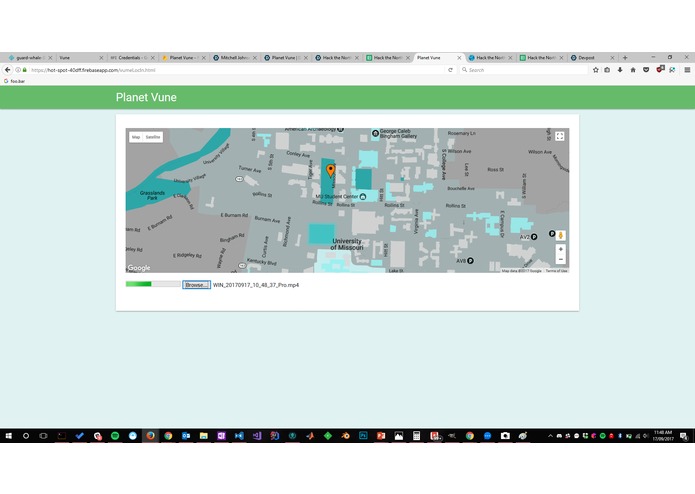The width and height of the screenshot is (695, 494).
Task: Open File Explorer from the taskbar
Action: point(203,436)
